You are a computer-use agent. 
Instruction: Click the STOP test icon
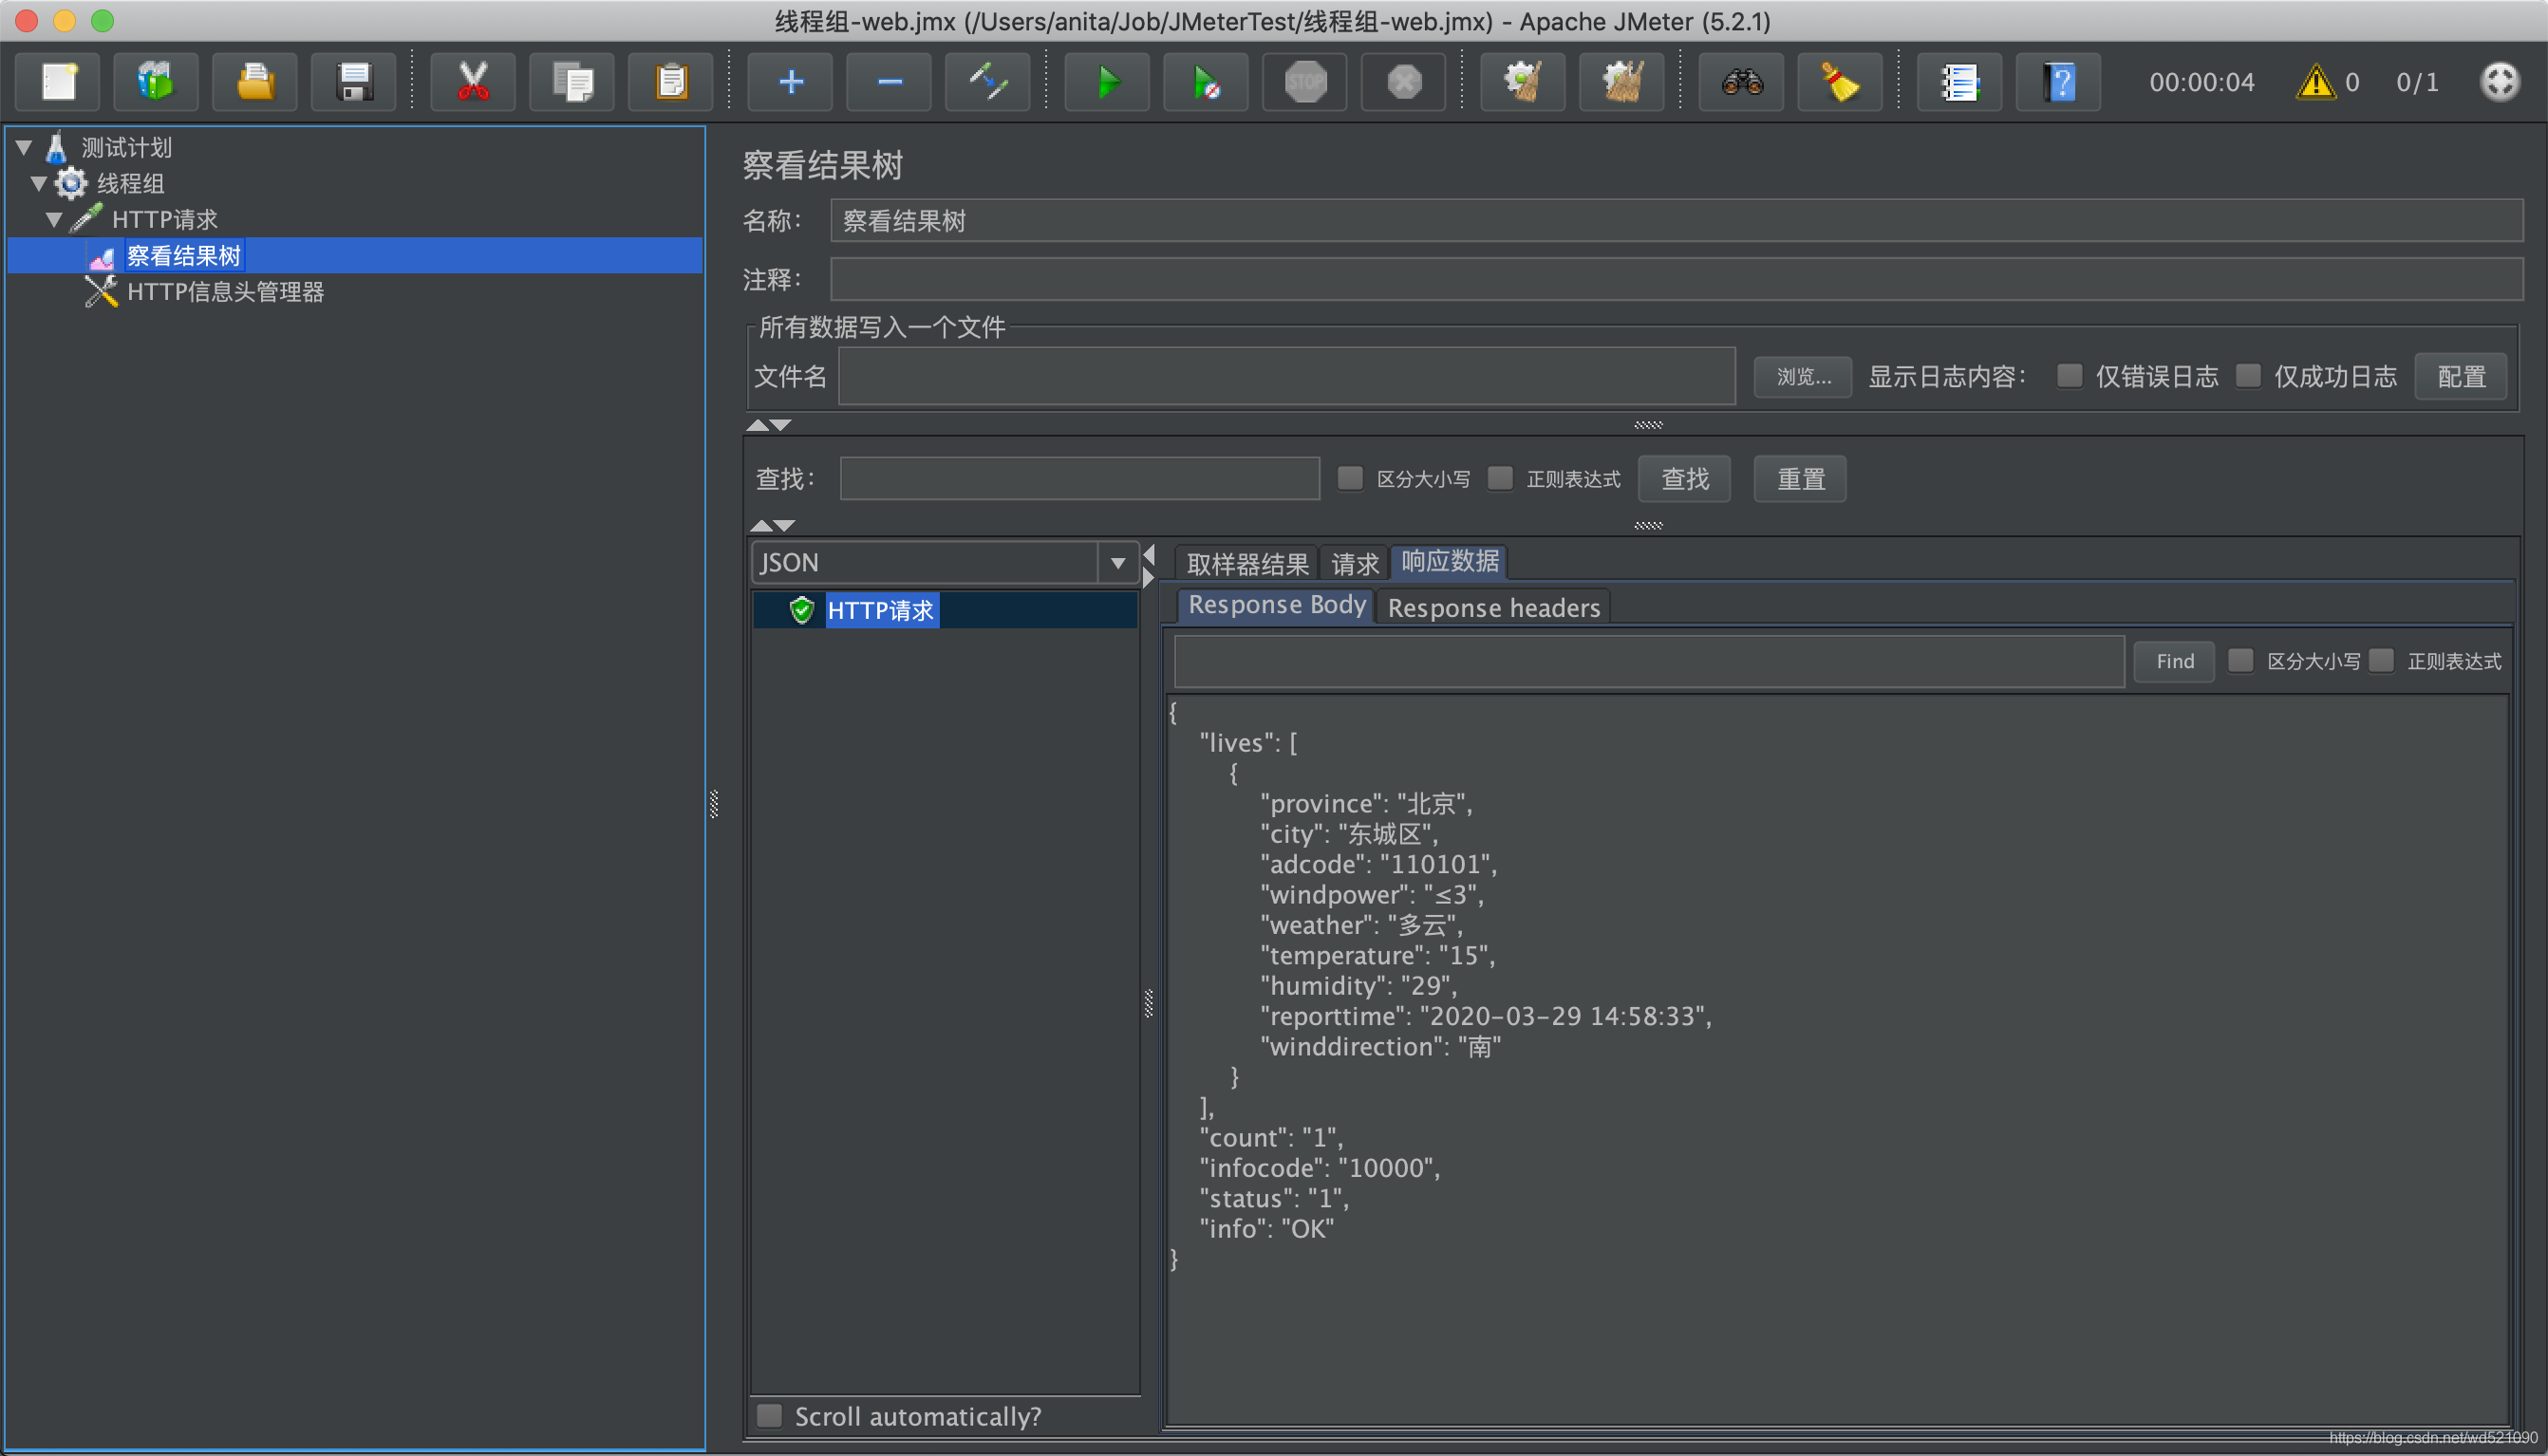(1305, 82)
